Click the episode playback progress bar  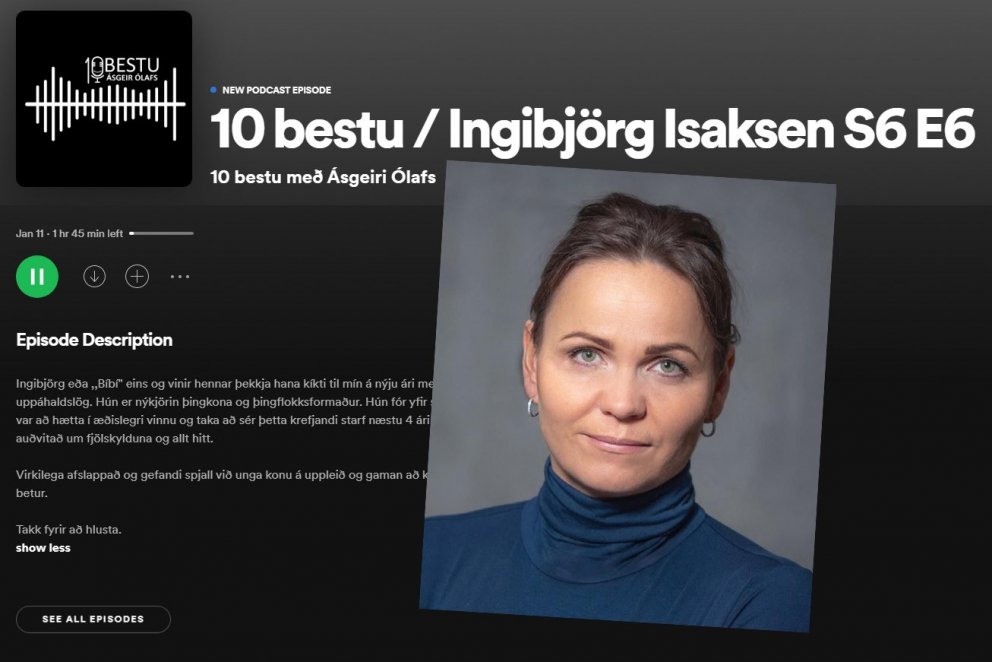pyautogui.click(x=161, y=234)
